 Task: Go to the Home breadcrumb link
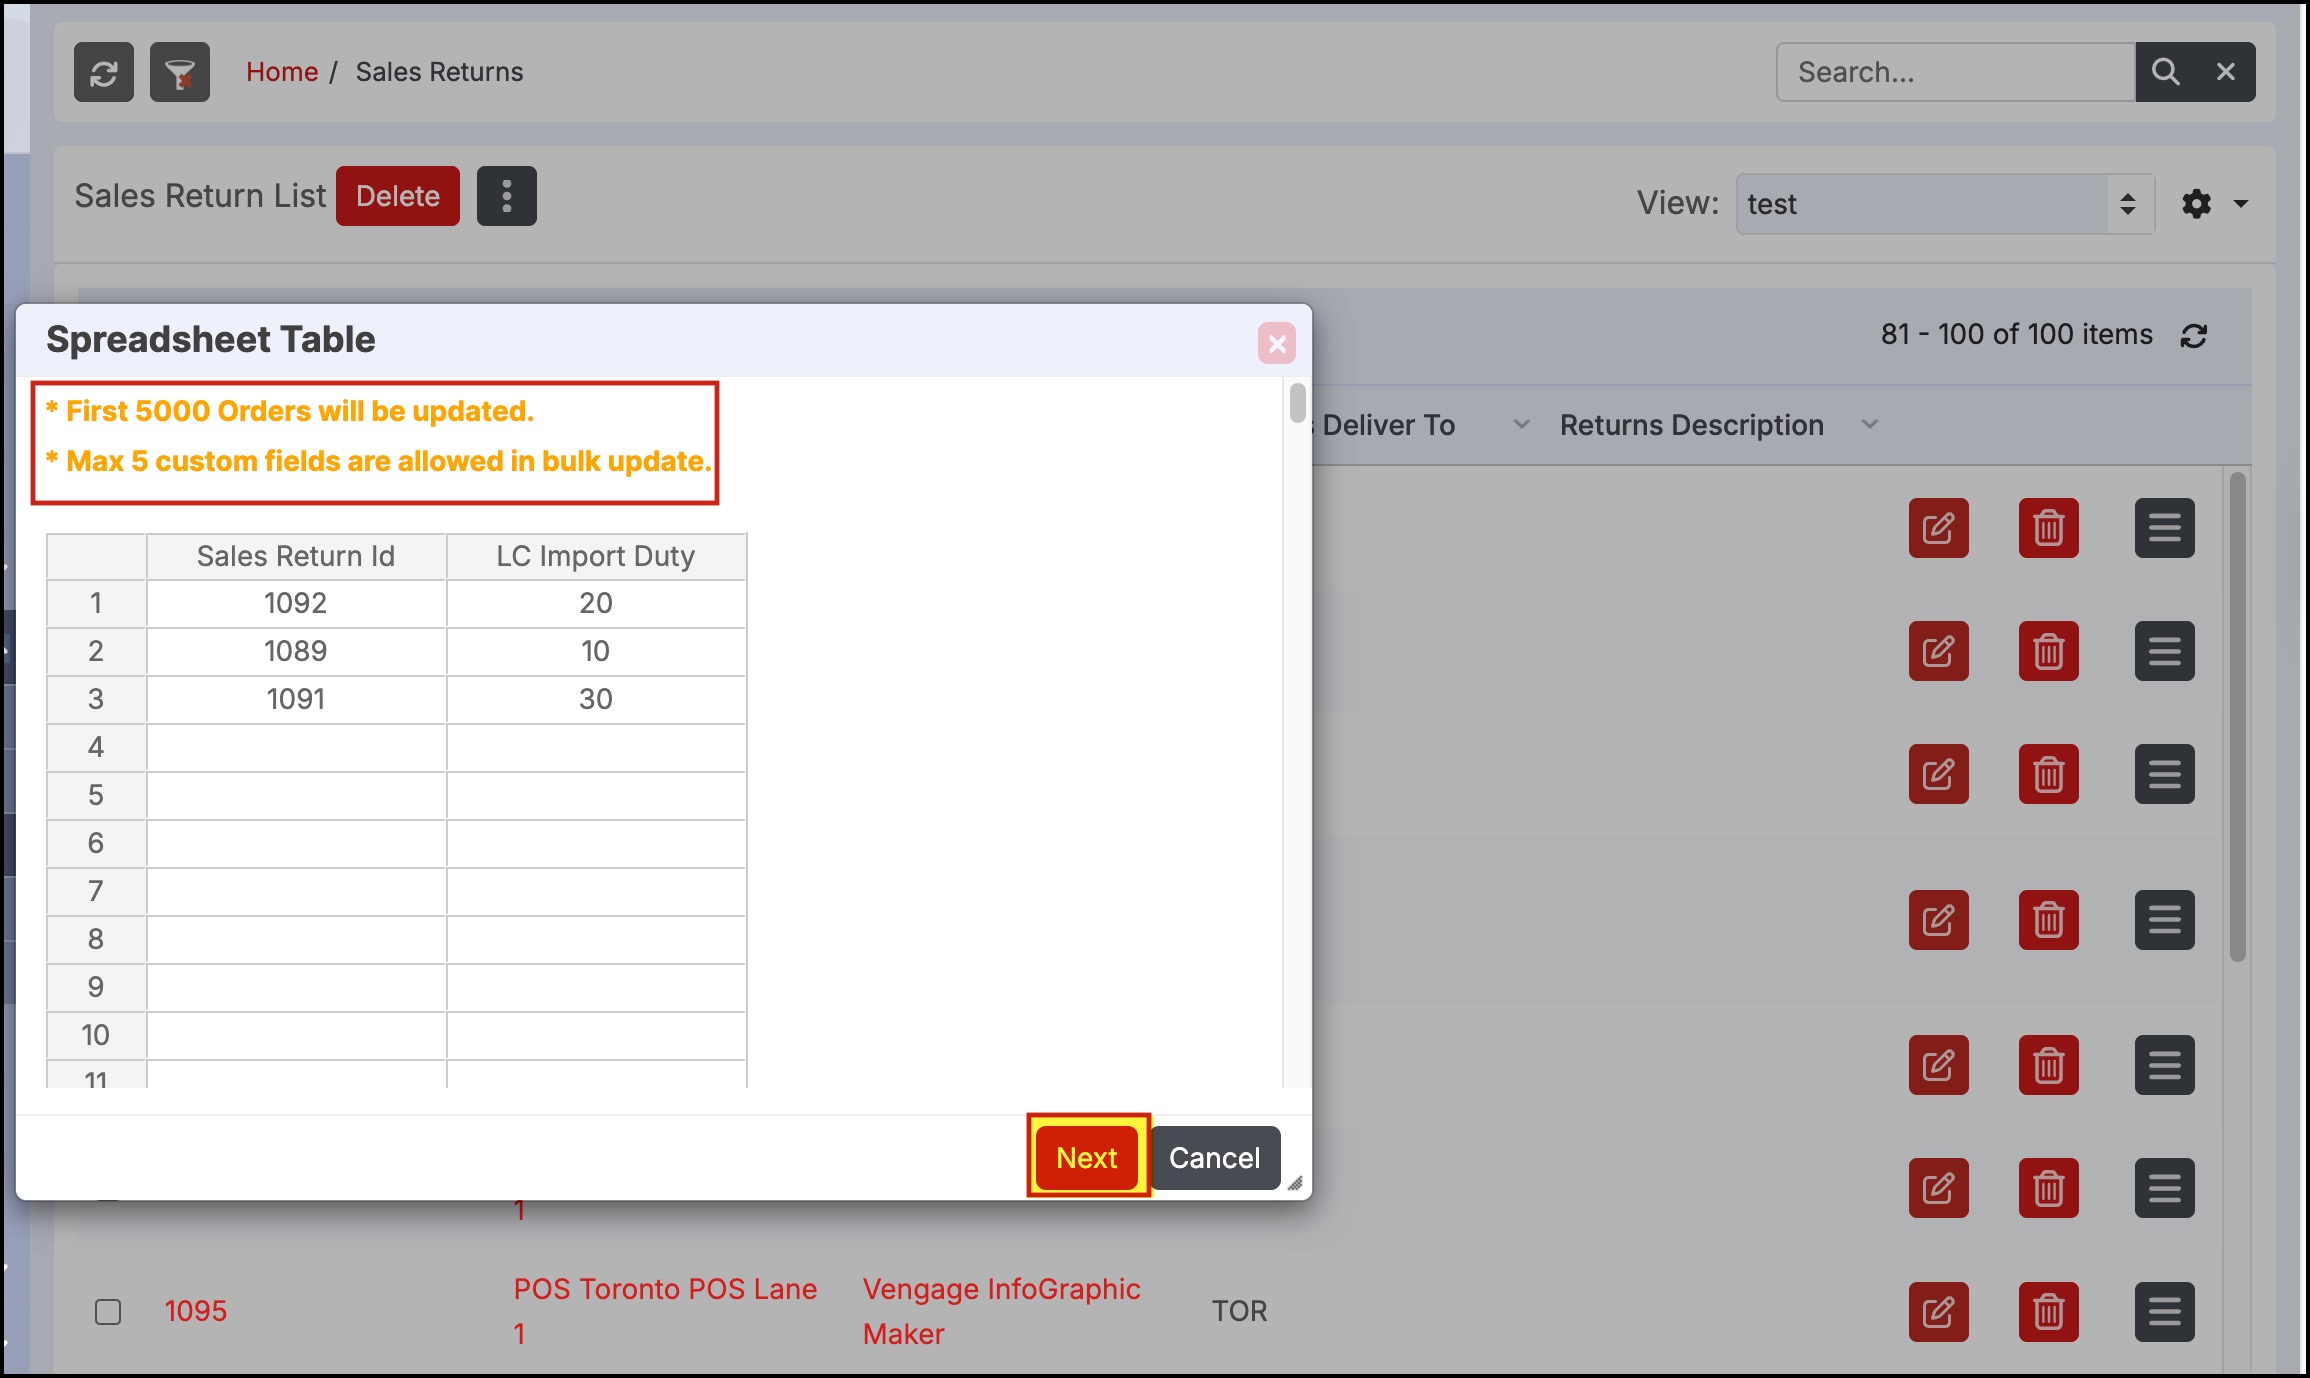(x=282, y=72)
